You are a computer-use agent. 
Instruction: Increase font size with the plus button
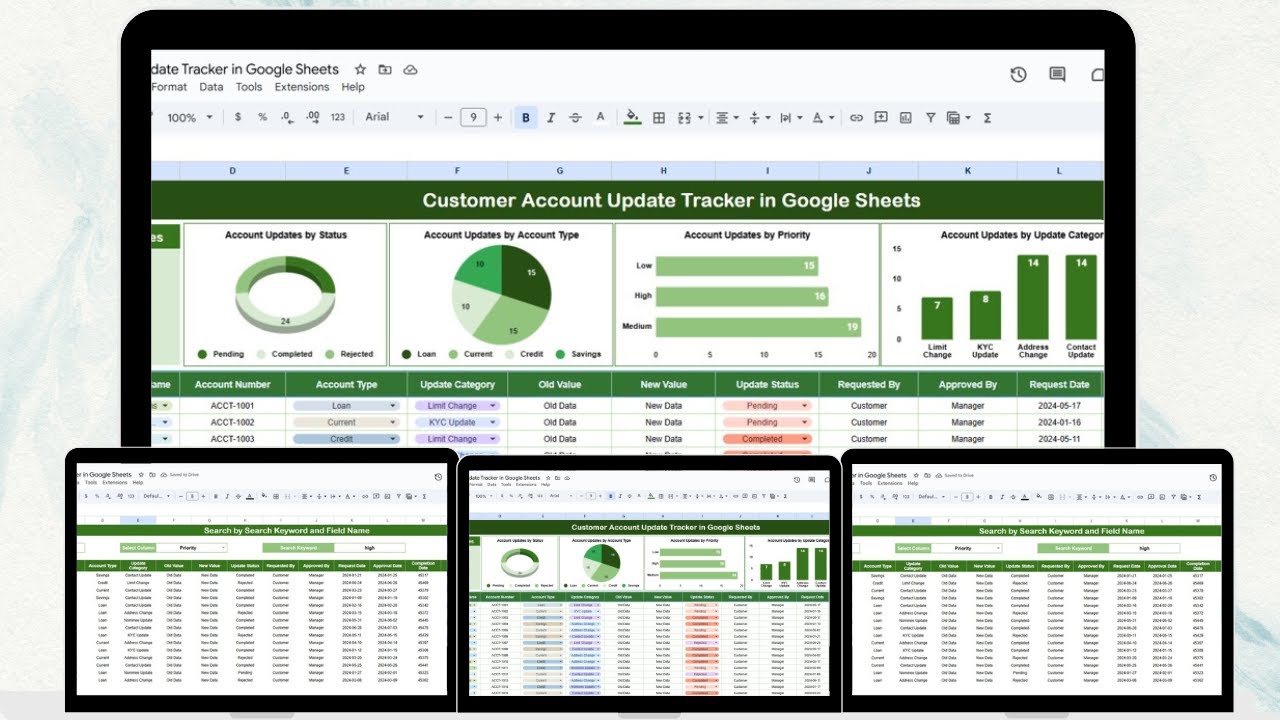pos(498,117)
